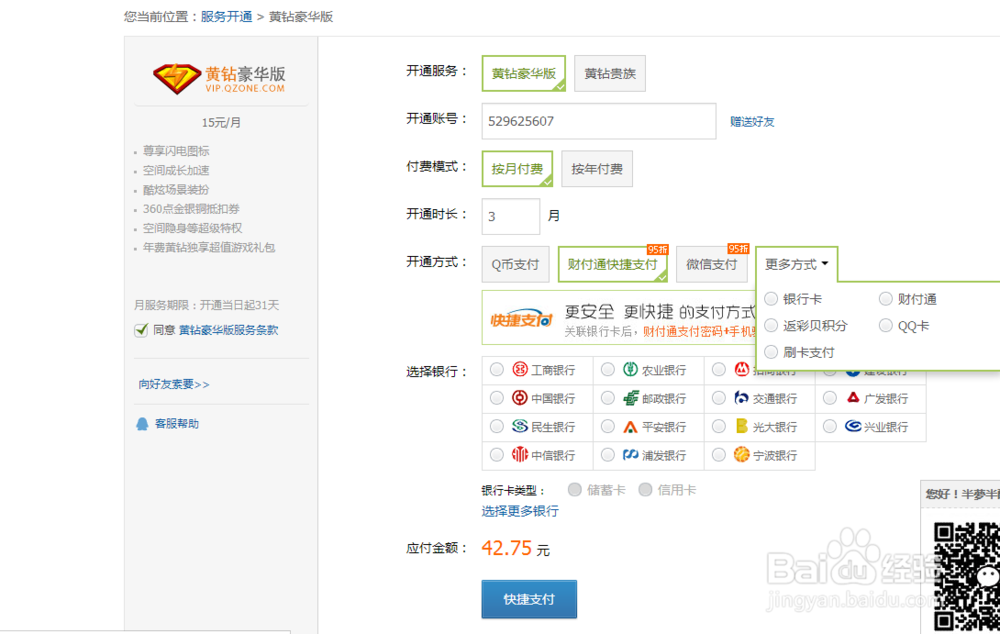
Task: Switch to the 黄钻贵族 service option
Action: (610, 73)
